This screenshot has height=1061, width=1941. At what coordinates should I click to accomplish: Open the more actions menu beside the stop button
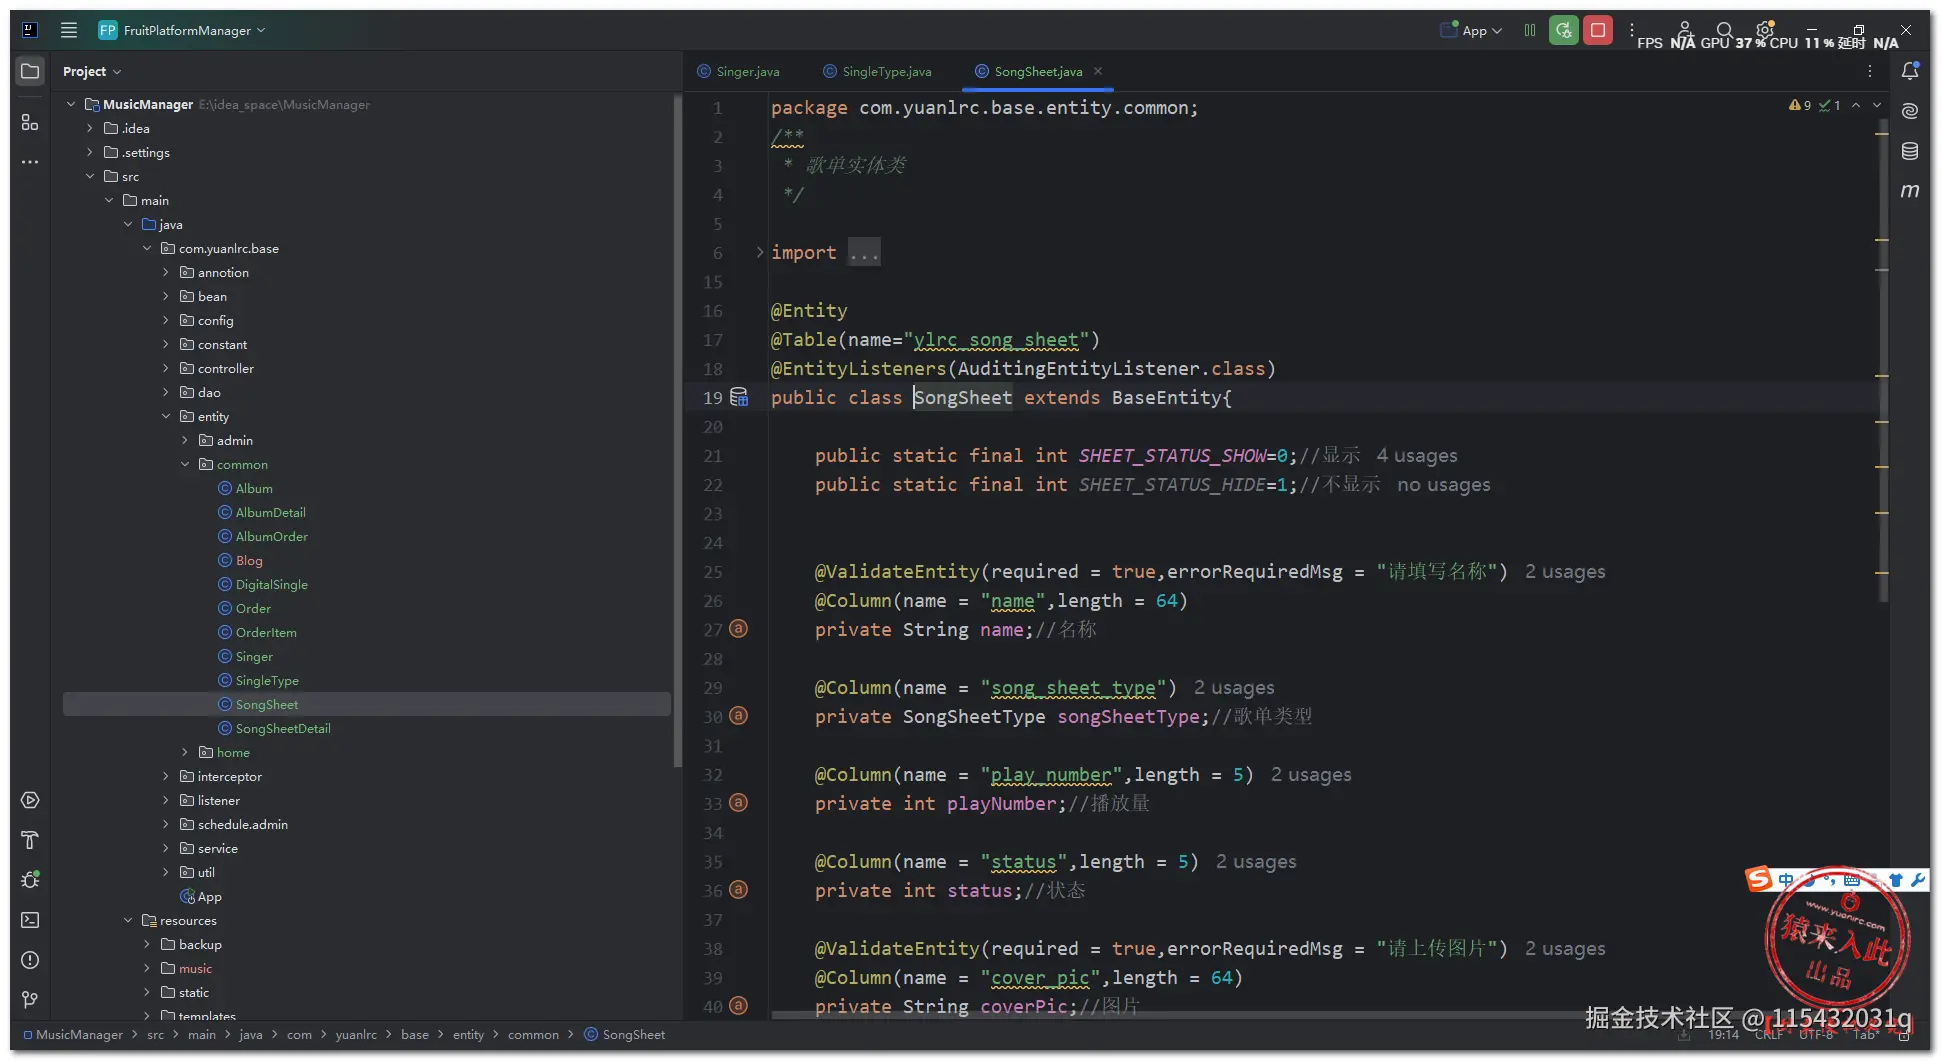1632,30
